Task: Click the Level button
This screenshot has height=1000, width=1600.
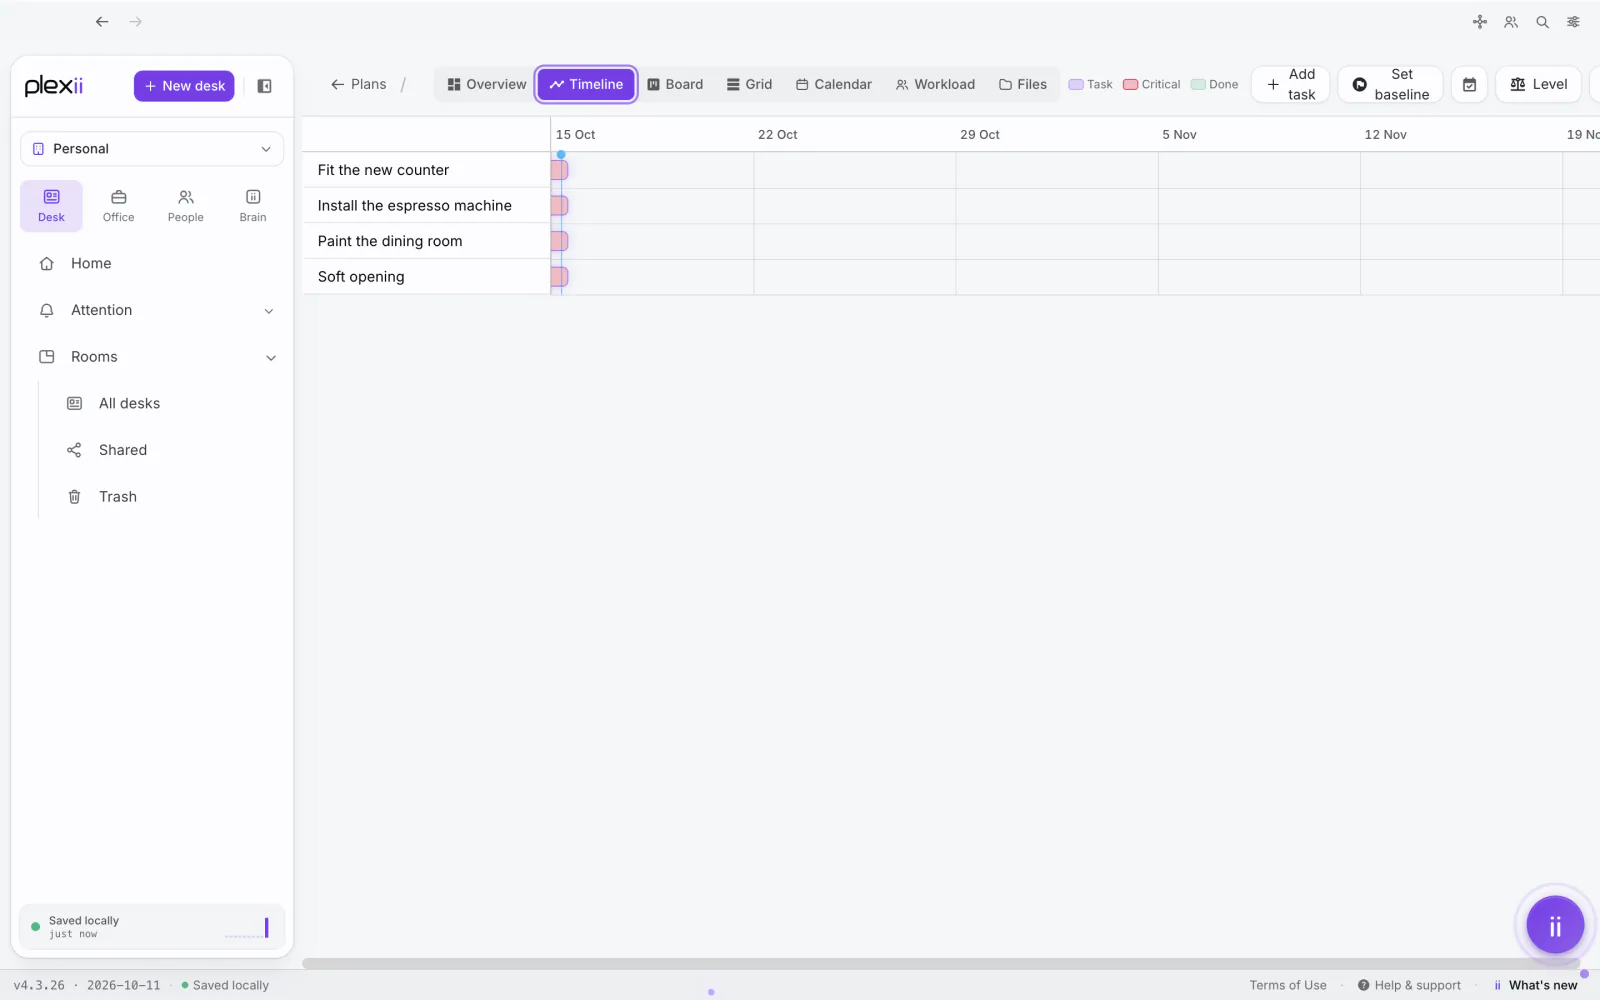Action: point(1539,84)
